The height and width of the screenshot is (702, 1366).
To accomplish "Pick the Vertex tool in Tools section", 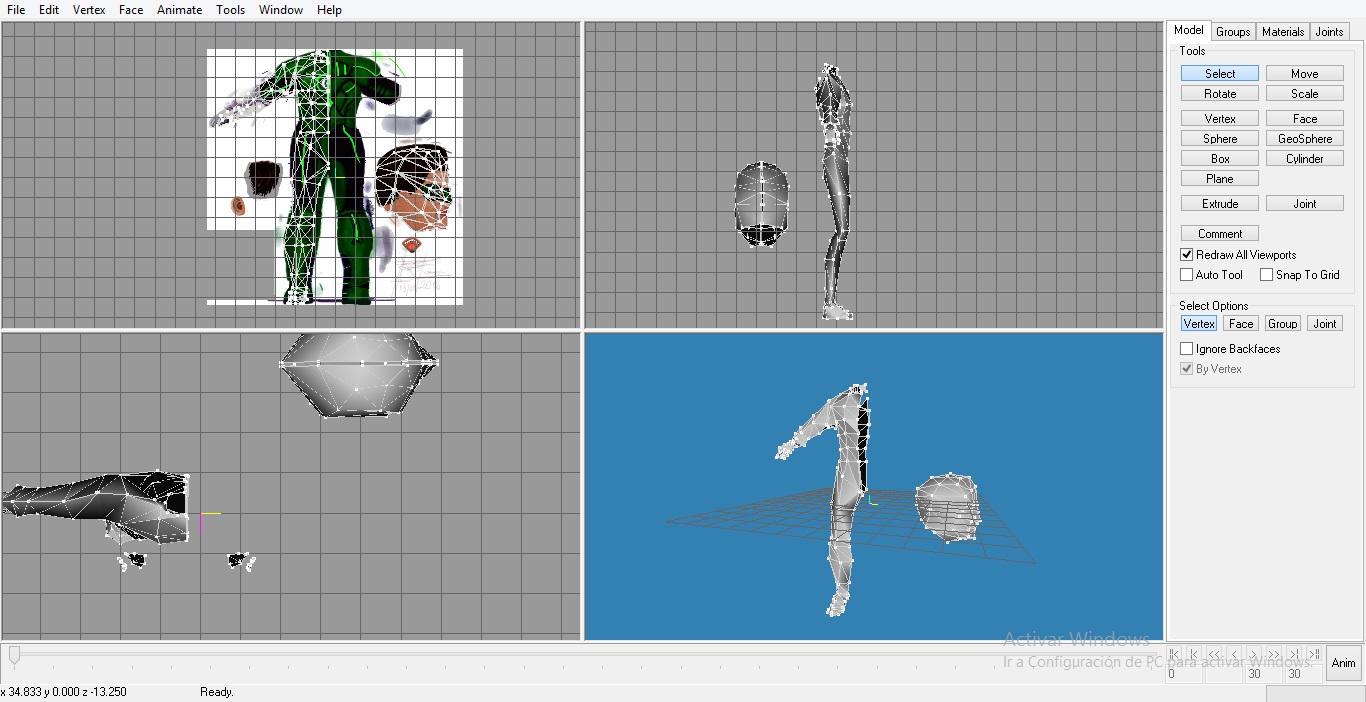I will click(x=1220, y=119).
